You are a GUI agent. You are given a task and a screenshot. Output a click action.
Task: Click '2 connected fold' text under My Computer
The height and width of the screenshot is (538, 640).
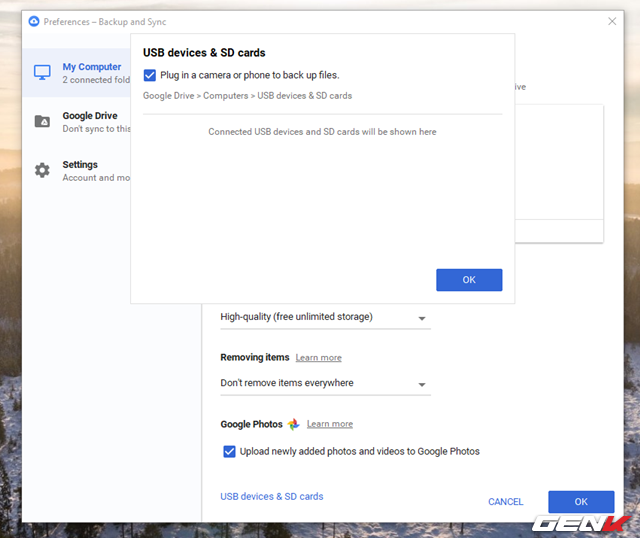(x=96, y=80)
